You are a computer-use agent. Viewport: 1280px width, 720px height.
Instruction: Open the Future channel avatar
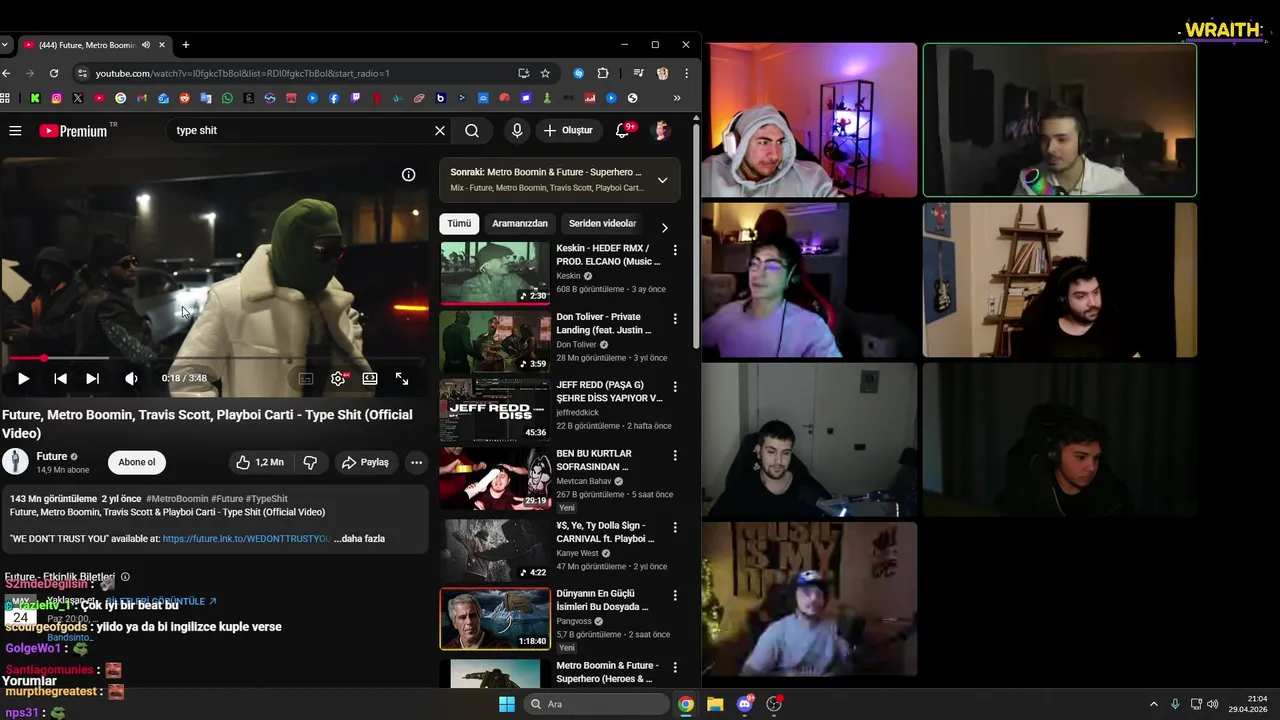(15, 461)
